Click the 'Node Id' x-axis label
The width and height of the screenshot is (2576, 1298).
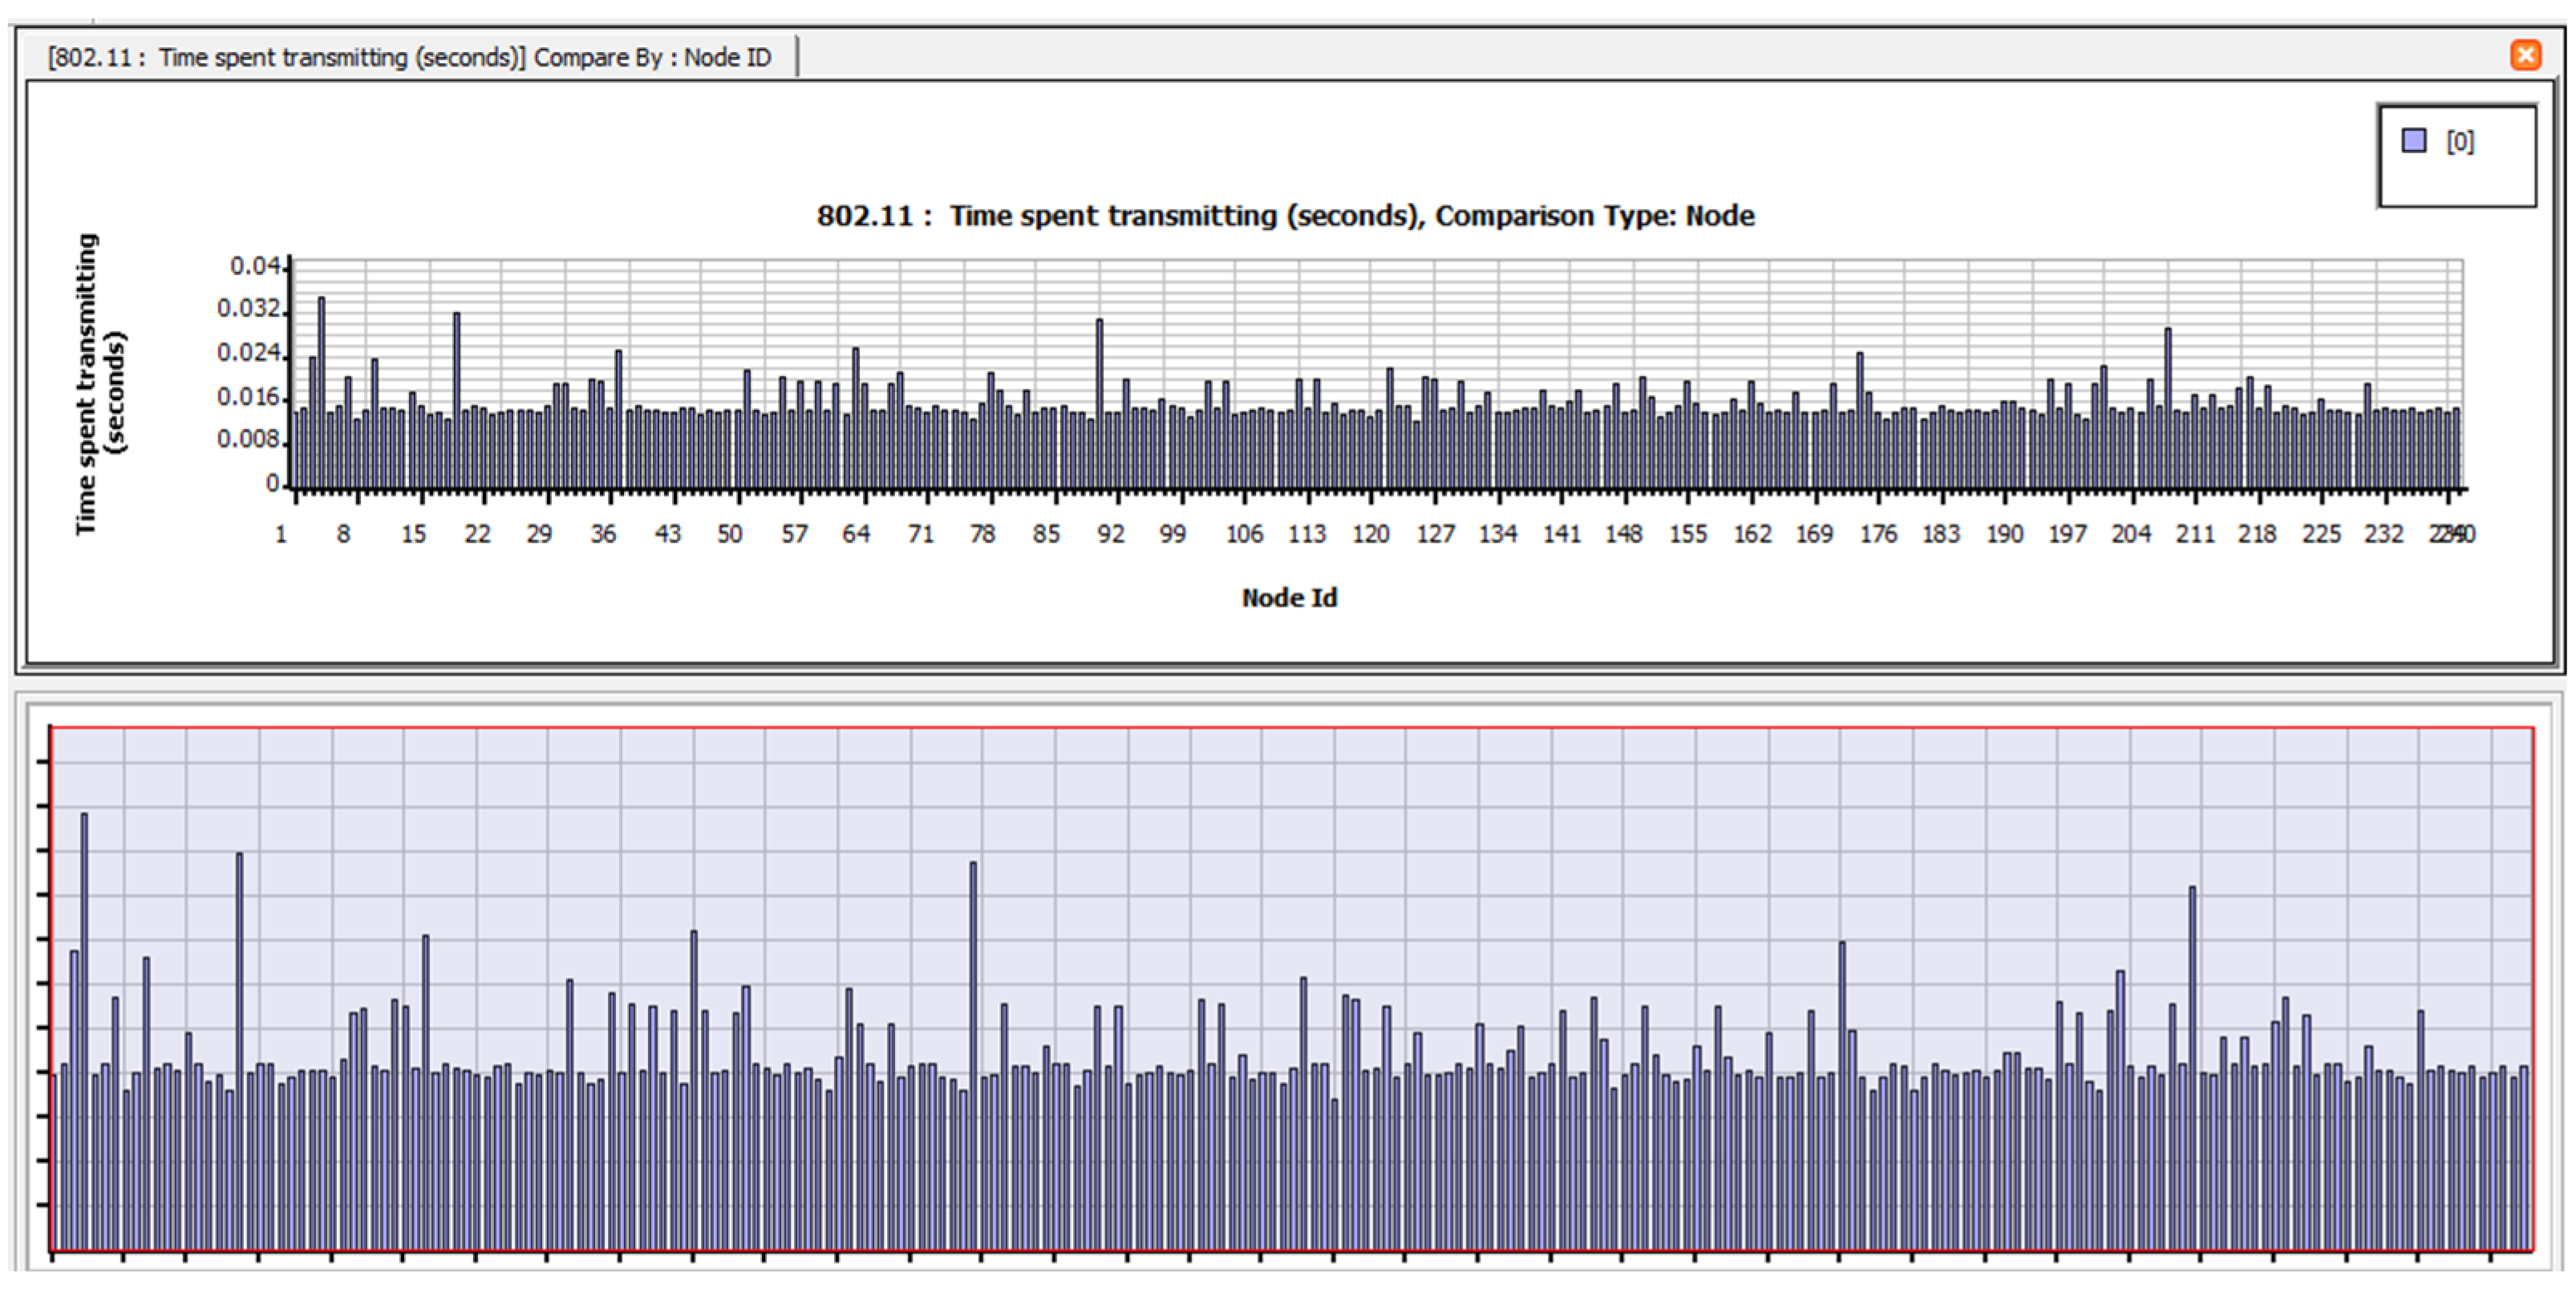[1289, 598]
